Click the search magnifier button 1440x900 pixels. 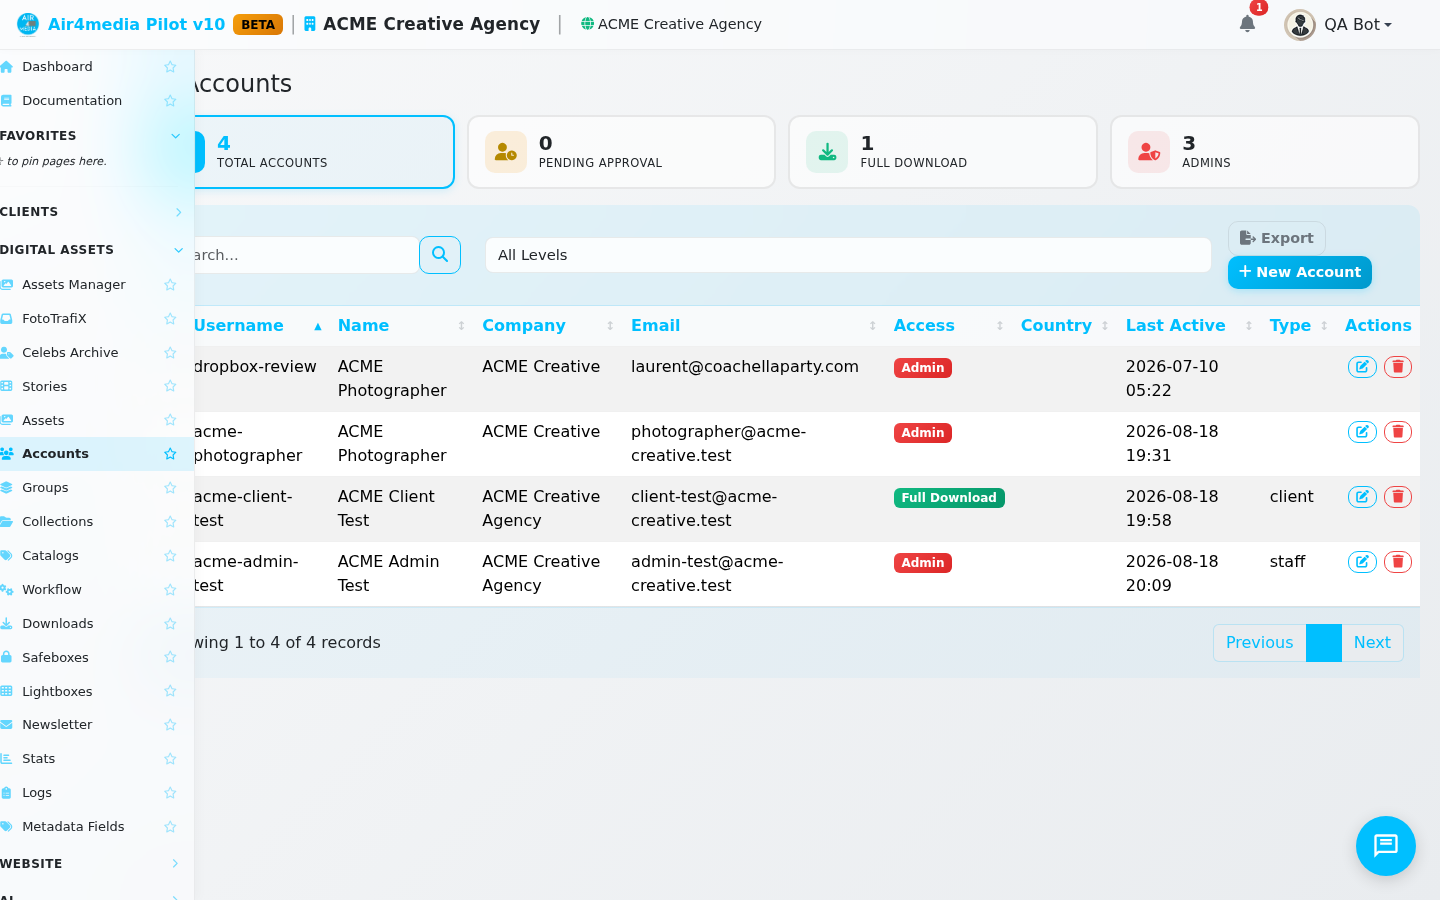(x=440, y=255)
